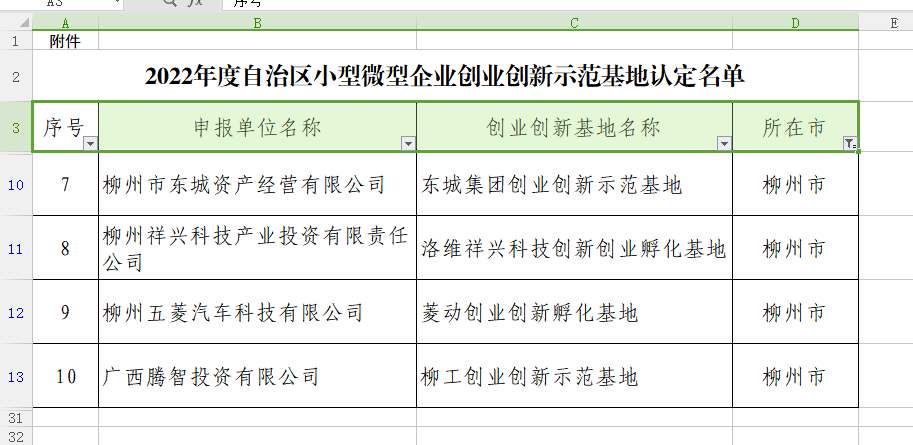Select the cell with number 9

[65, 313]
